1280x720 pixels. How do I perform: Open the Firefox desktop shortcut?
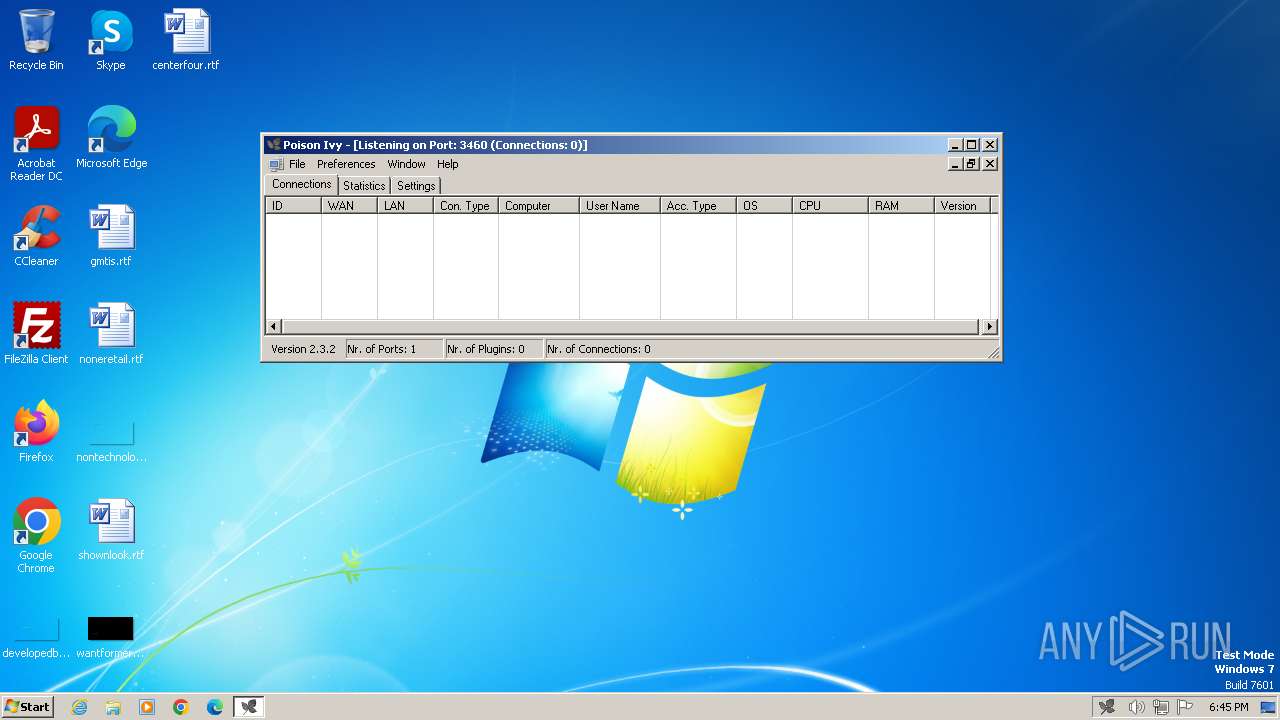click(36, 432)
